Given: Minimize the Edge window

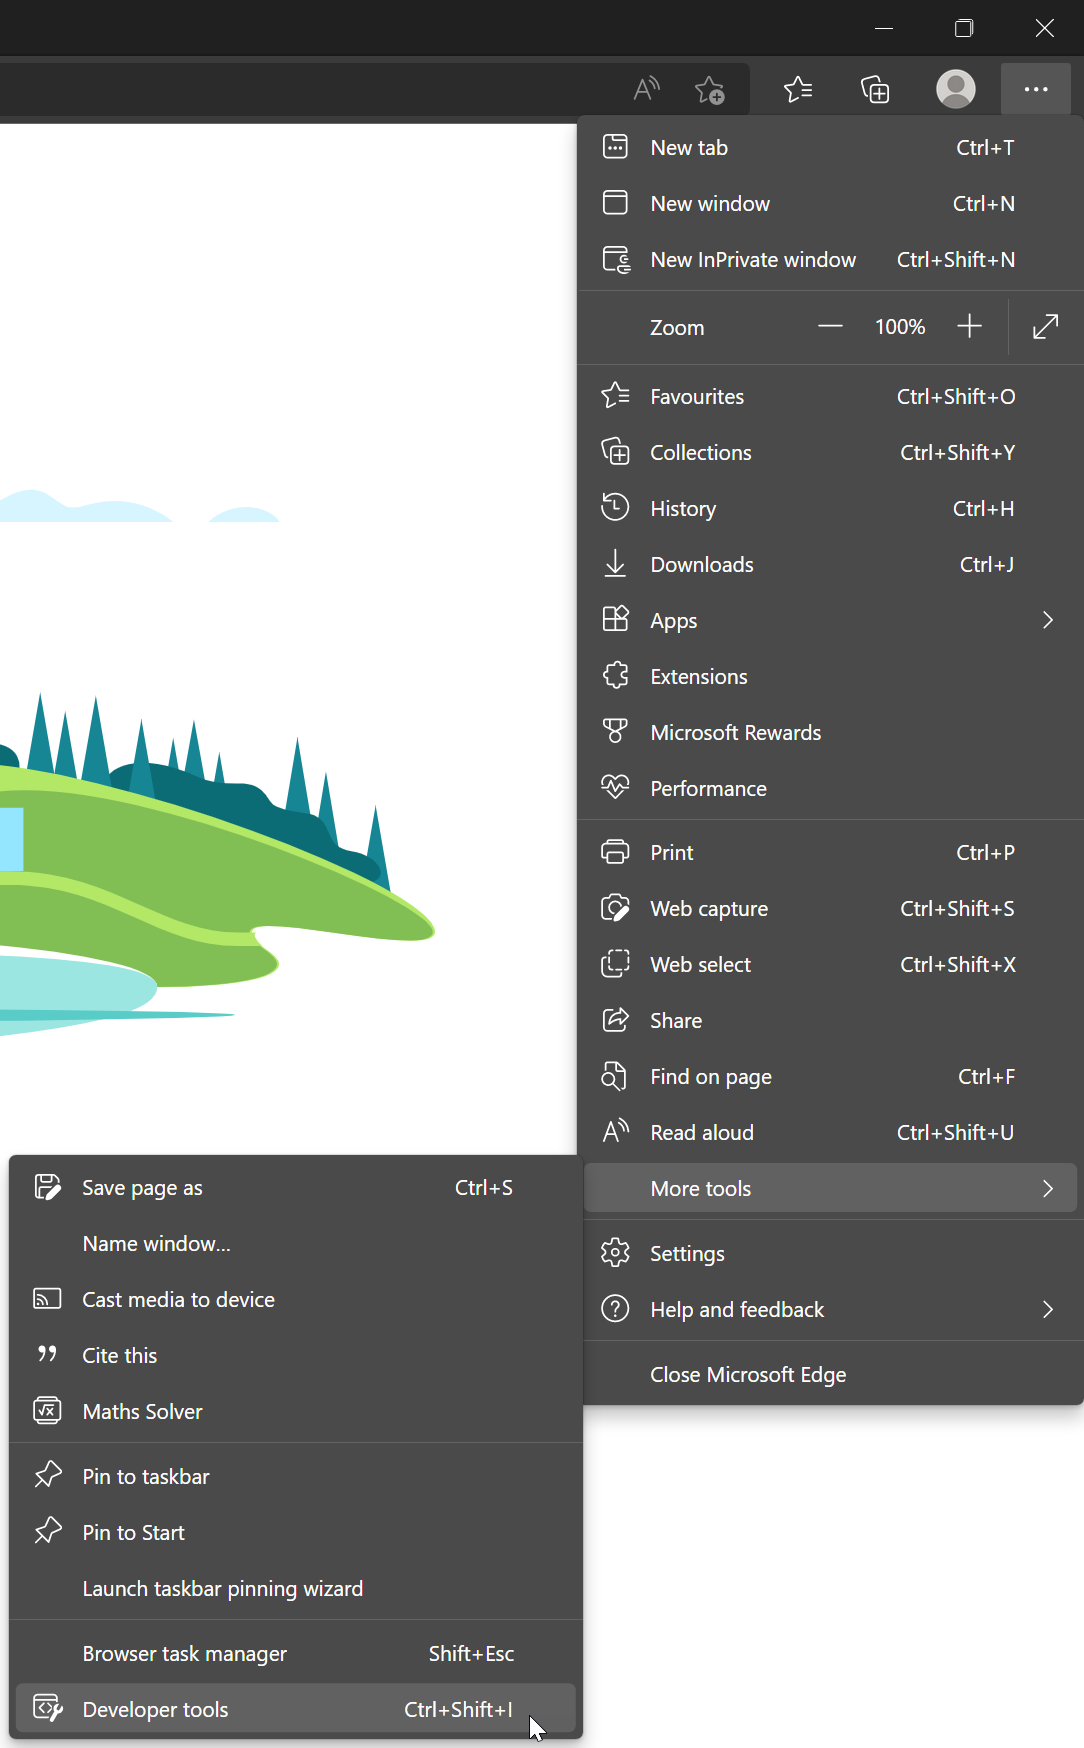Looking at the screenshot, I should click(x=884, y=28).
